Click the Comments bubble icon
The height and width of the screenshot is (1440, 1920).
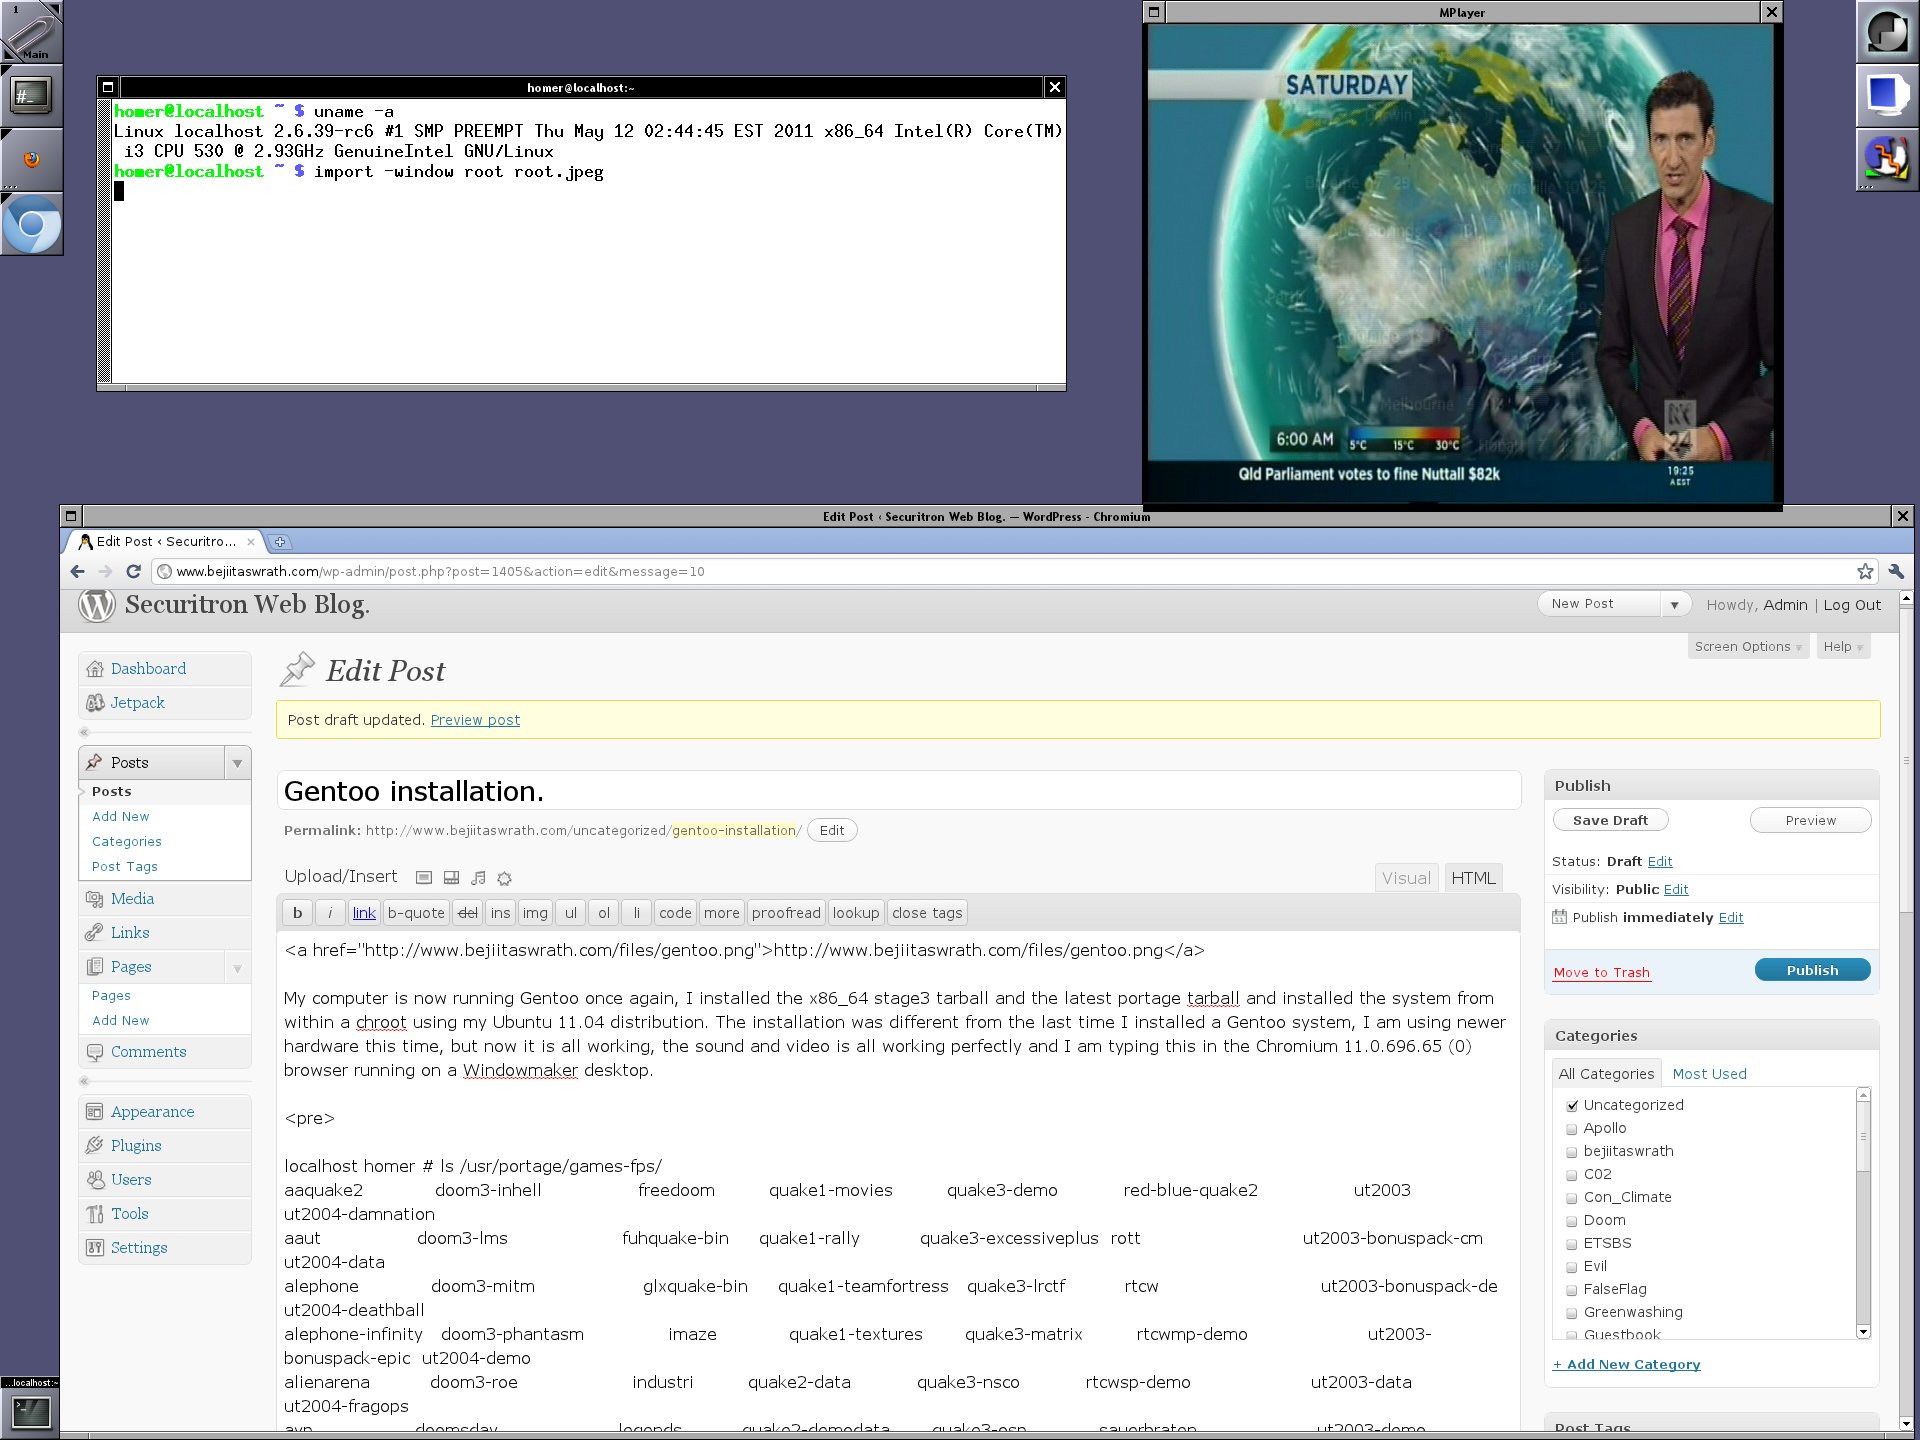click(x=95, y=1052)
